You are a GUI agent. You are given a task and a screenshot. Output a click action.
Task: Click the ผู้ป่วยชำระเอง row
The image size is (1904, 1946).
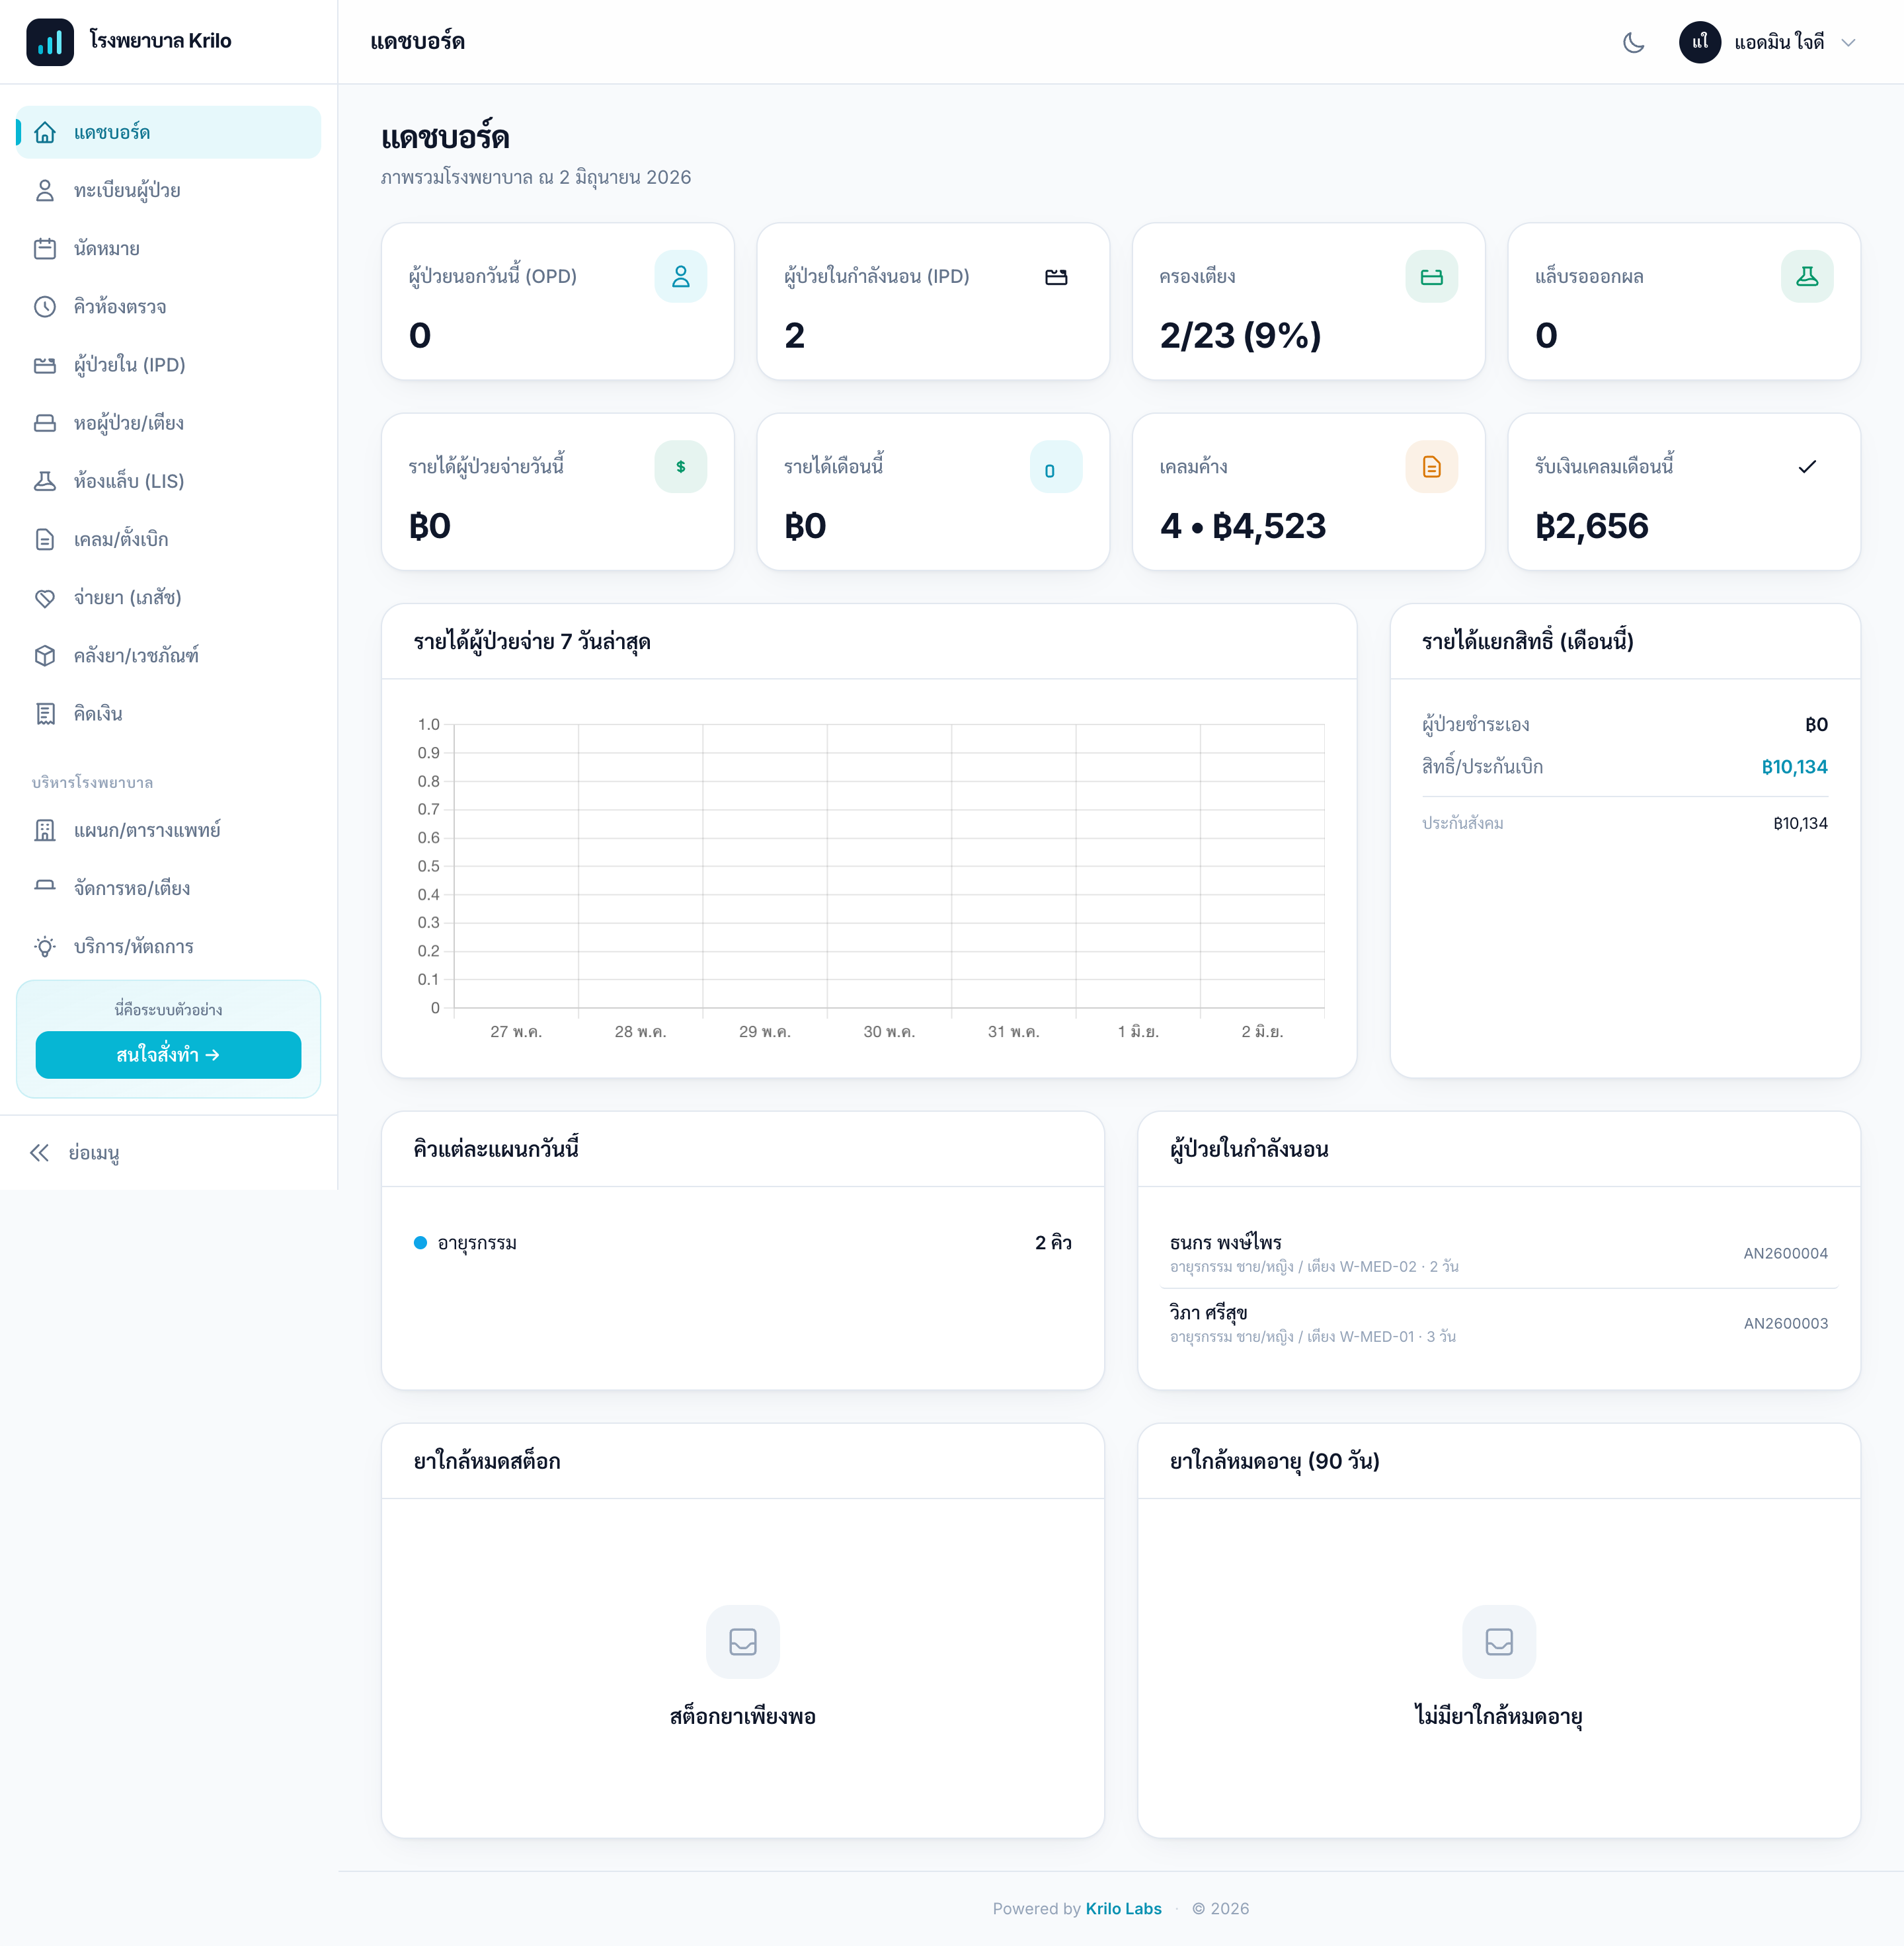[1625, 724]
